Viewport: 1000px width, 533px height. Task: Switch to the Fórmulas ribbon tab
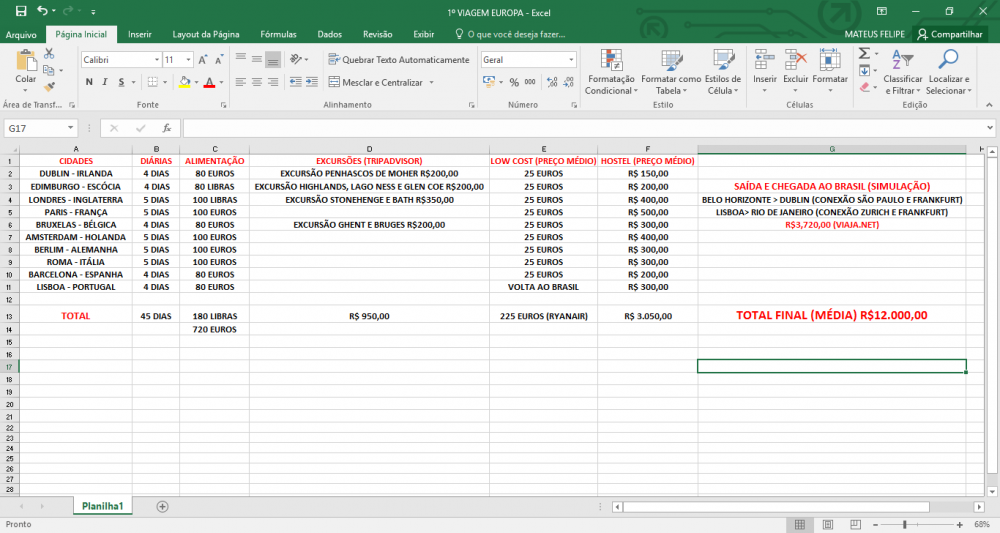278,34
